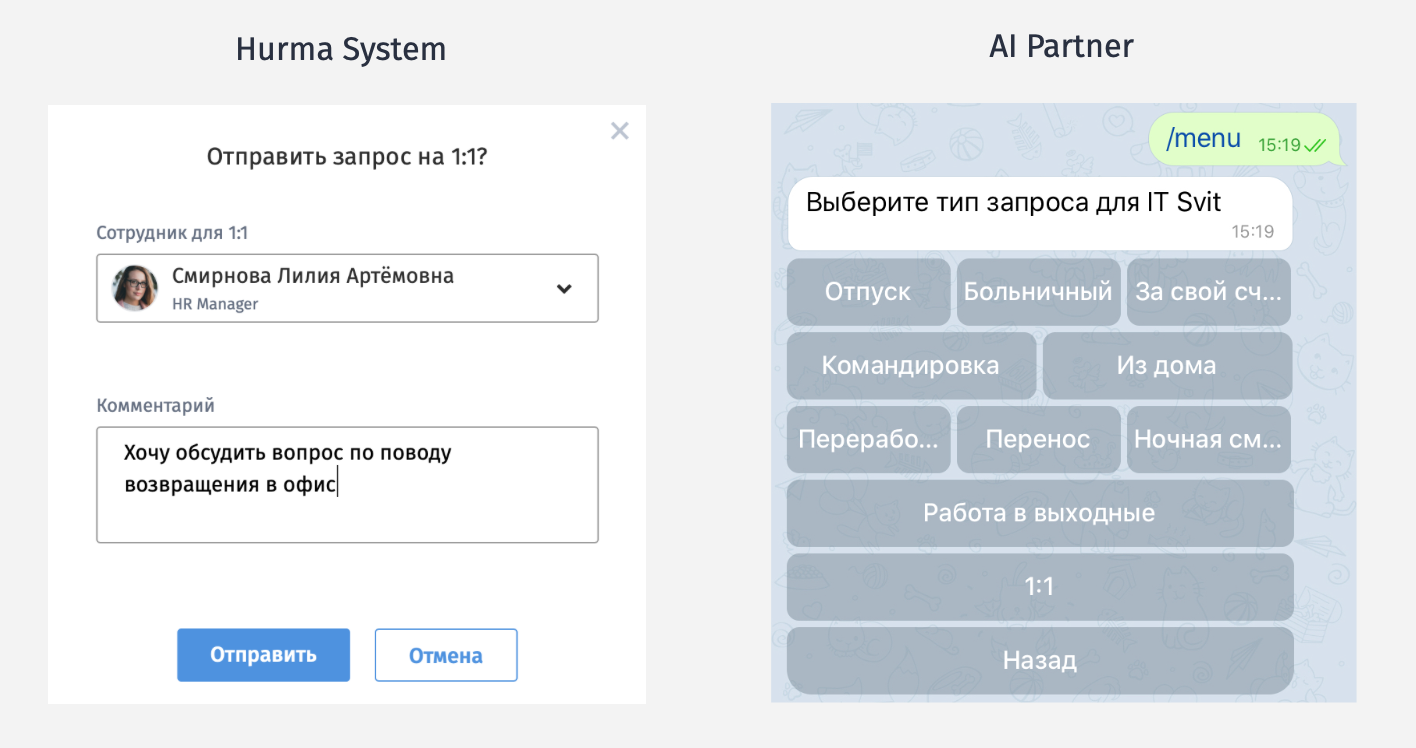Select the Ночная см... button
The image size is (1416, 748).
click(x=1209, y=440)
